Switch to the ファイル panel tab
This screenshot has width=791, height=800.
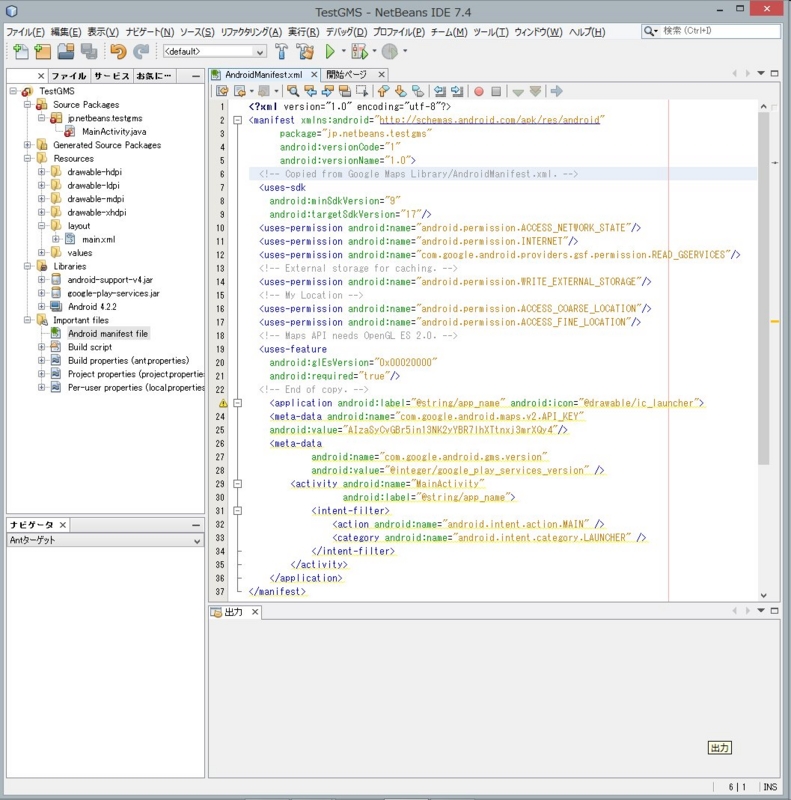coord(69,76)
